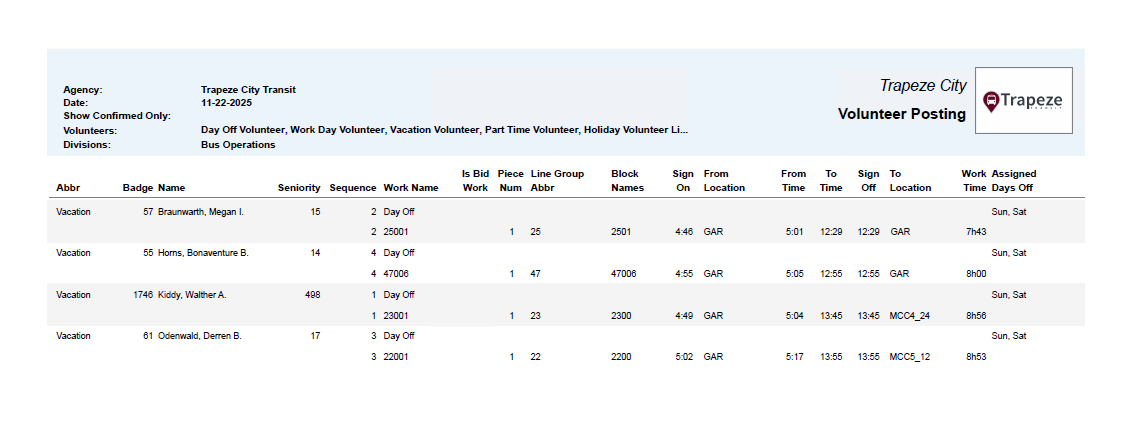Click the Bus Operations division value
Screen dimensions: 1127x421
238,145
